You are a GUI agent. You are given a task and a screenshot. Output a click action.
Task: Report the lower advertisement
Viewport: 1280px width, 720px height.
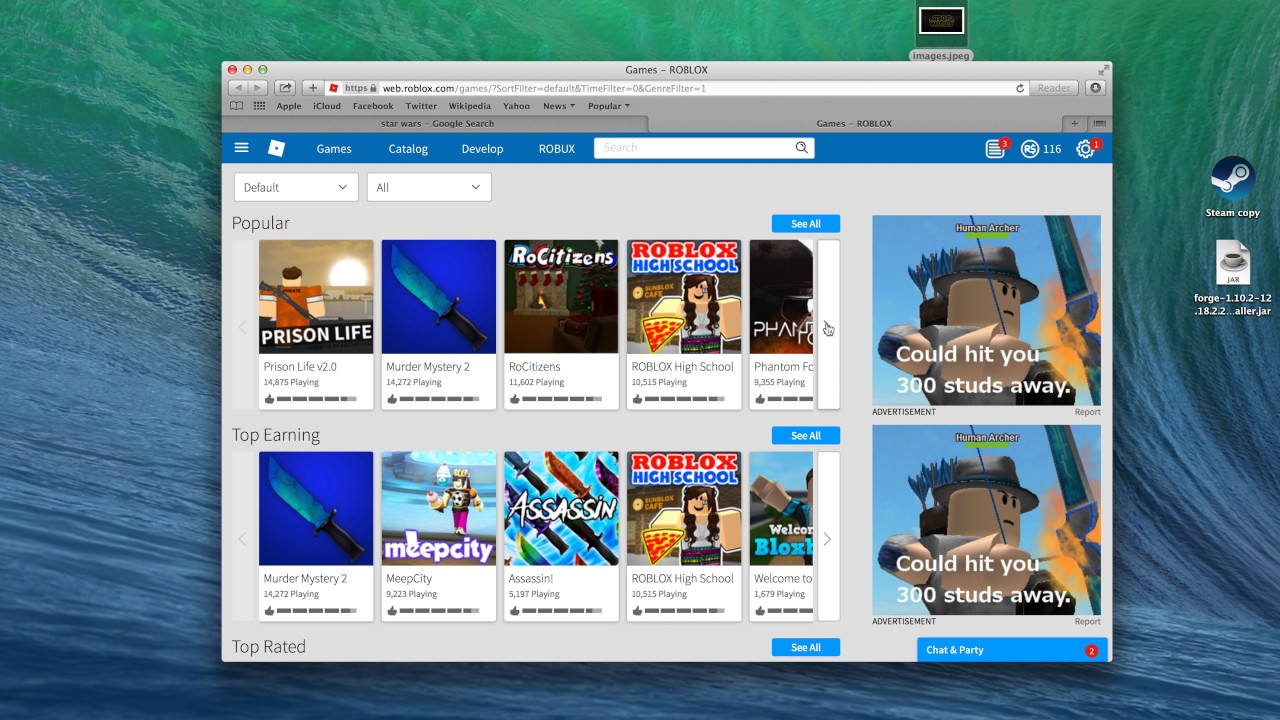coord(1087,622)
